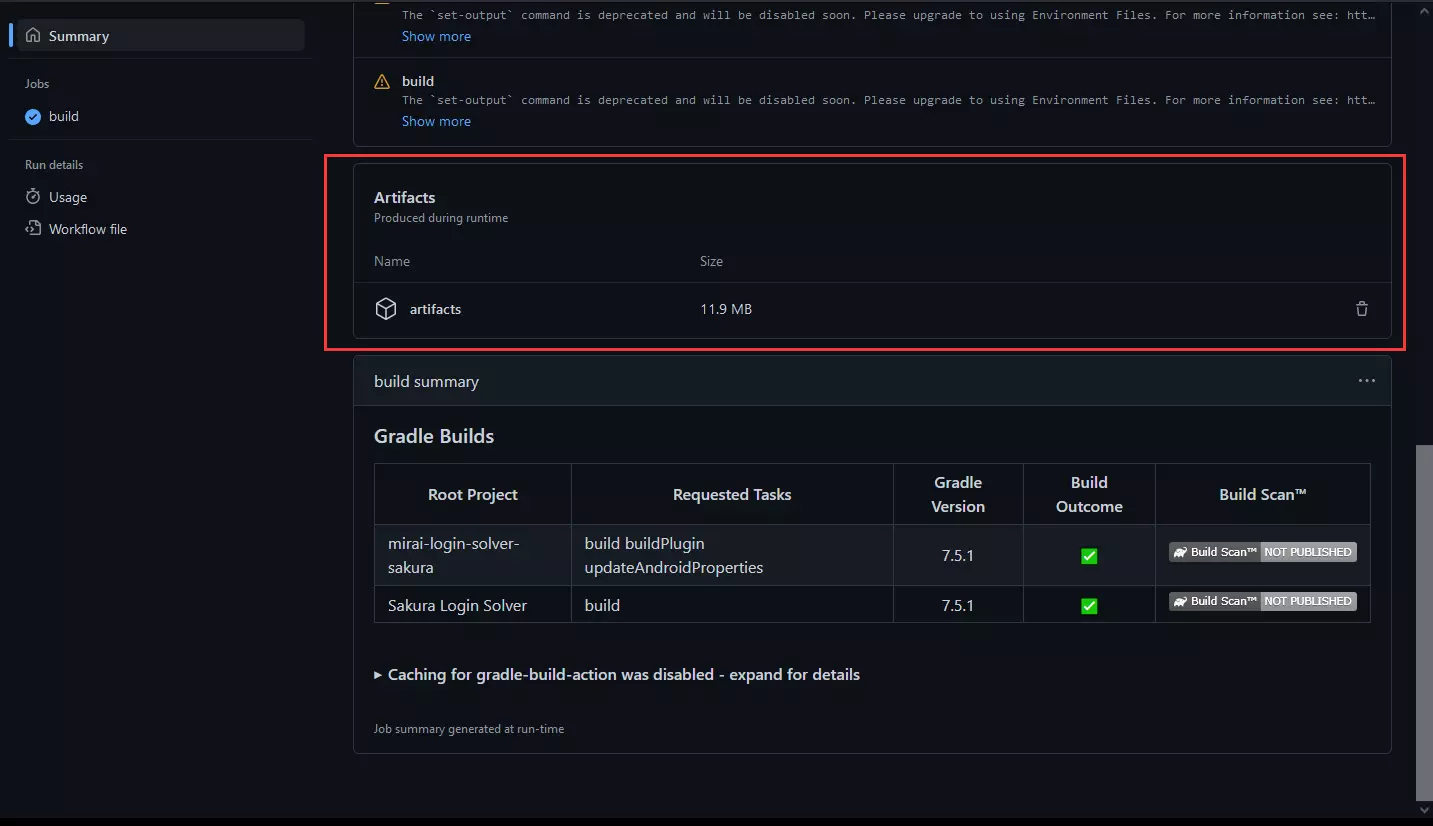Screen dimensions: 1433x826
Task: Open the Workflow file link
Action: coord(88,229)
